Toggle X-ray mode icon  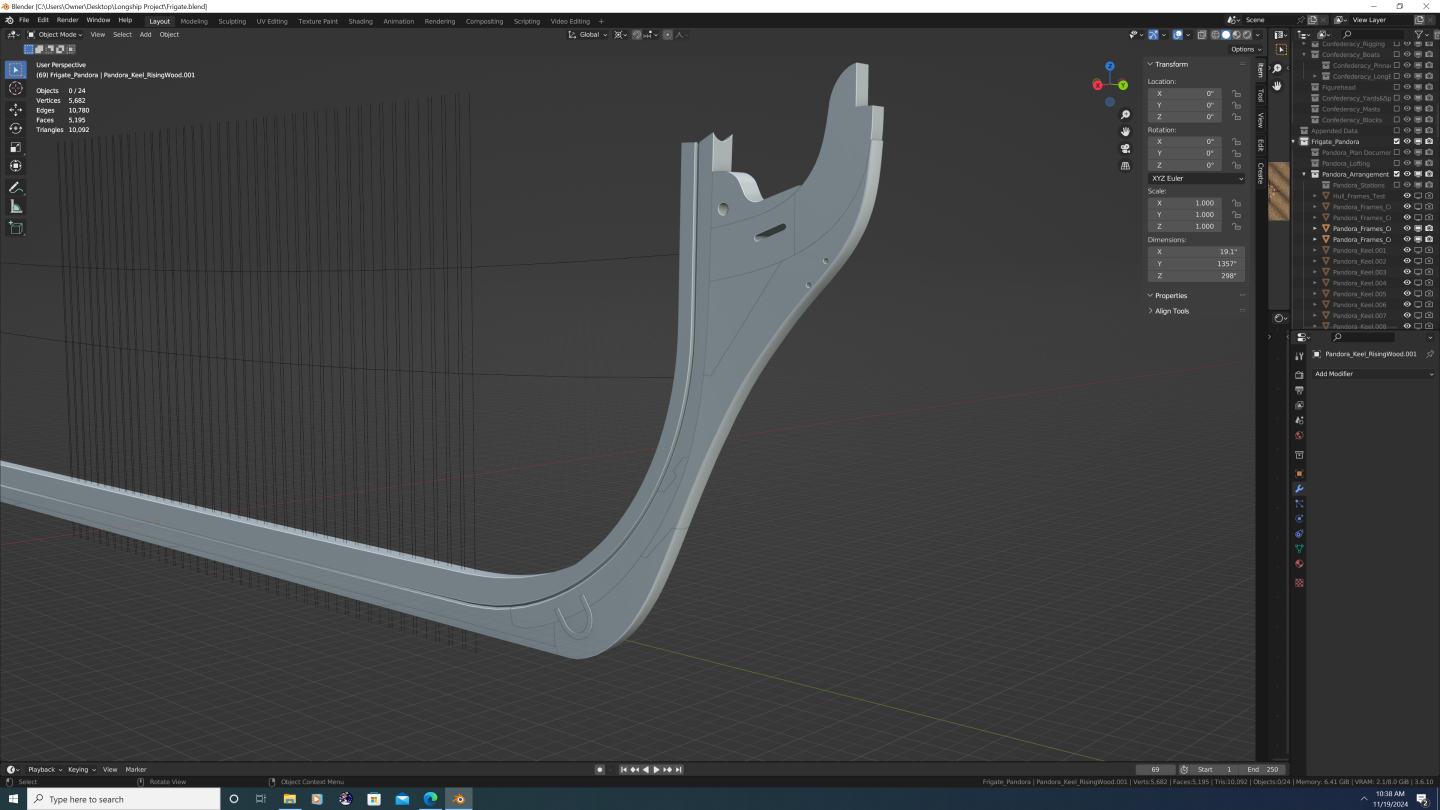(1200, 34)
